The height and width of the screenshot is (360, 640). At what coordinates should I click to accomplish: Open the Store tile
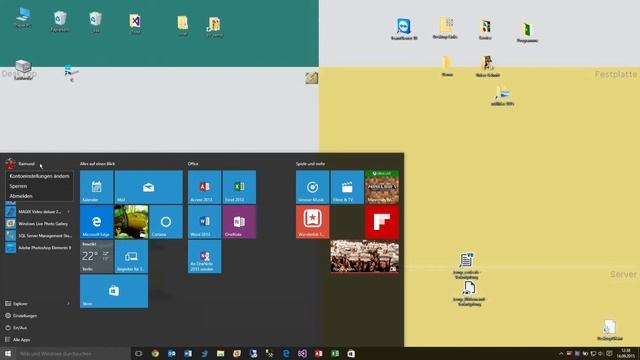coord(114,291)
